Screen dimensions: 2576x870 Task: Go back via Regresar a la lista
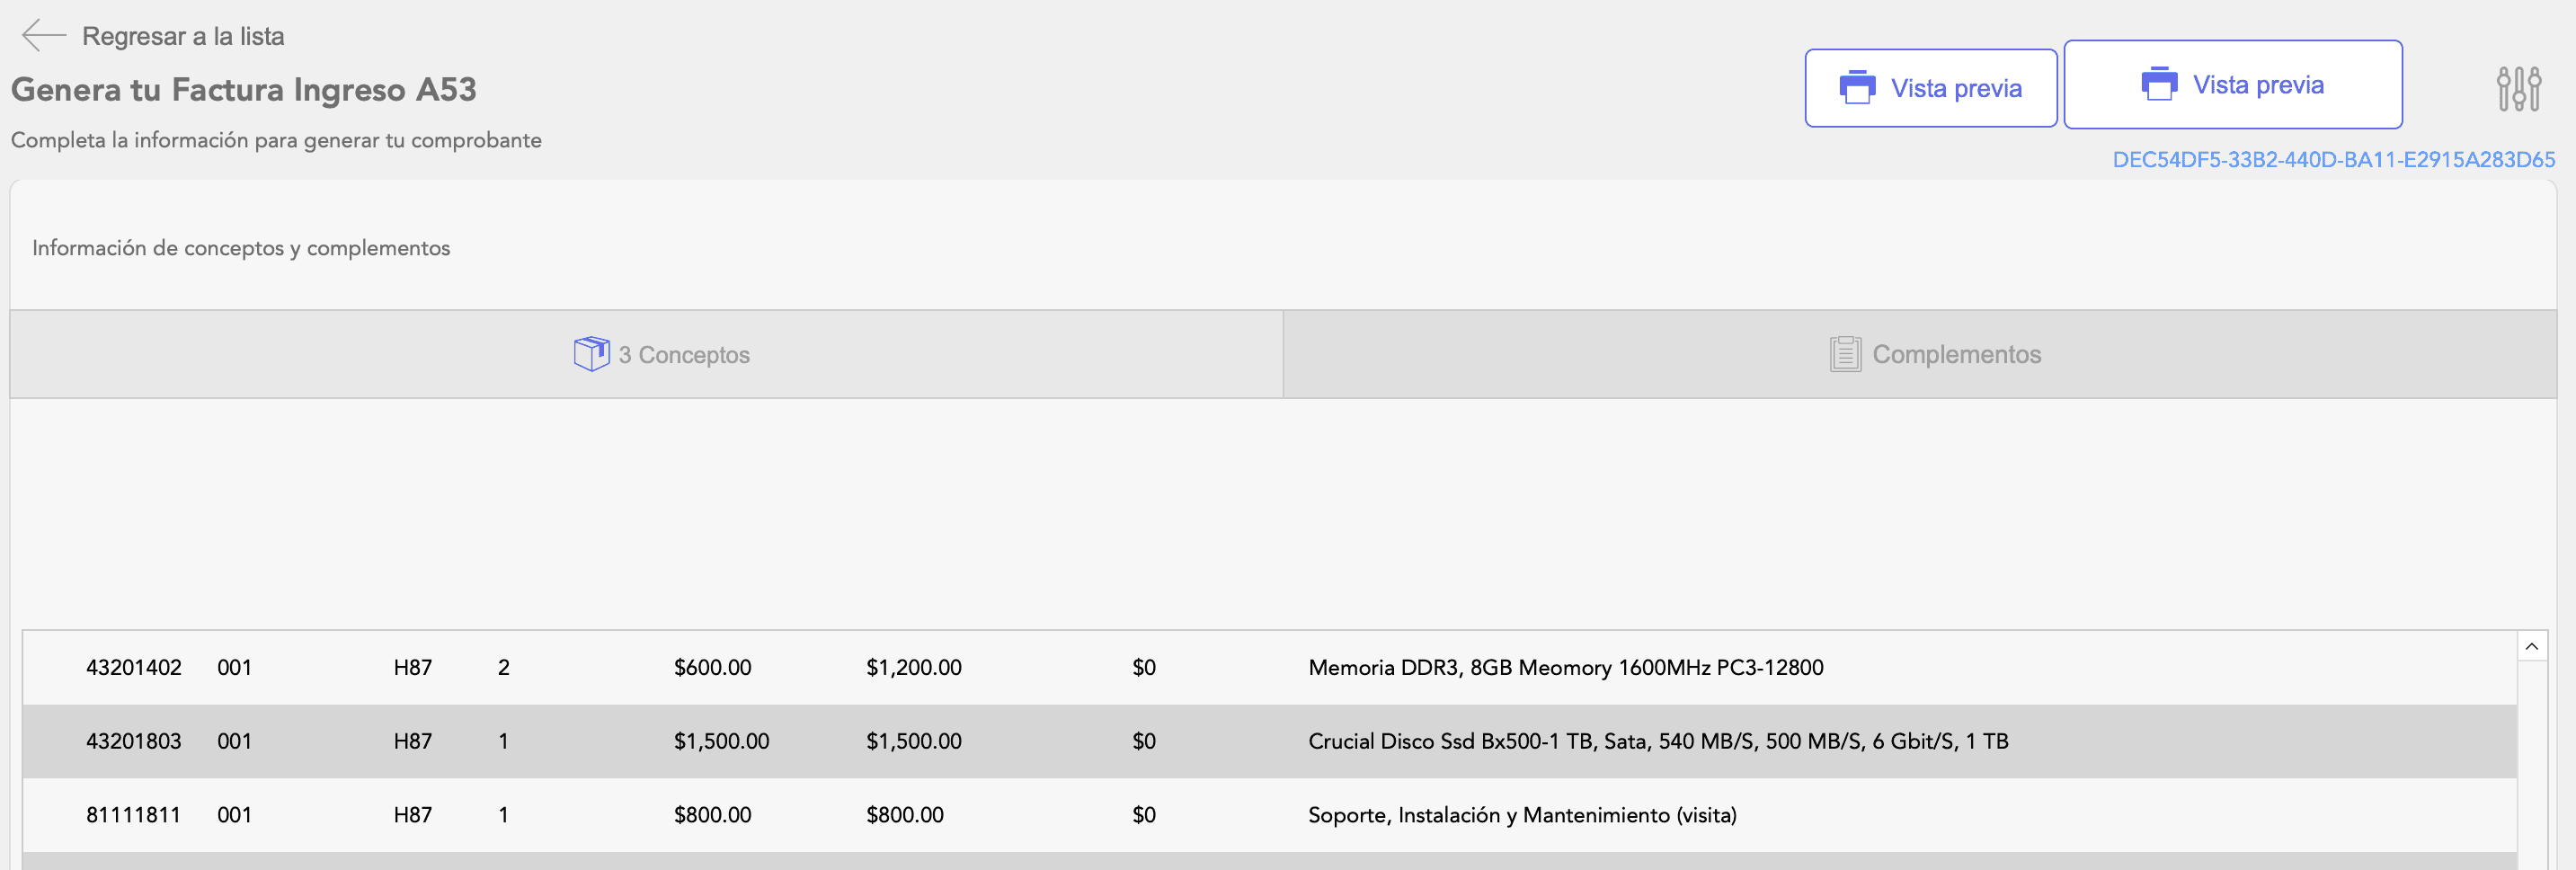(183, 36)
